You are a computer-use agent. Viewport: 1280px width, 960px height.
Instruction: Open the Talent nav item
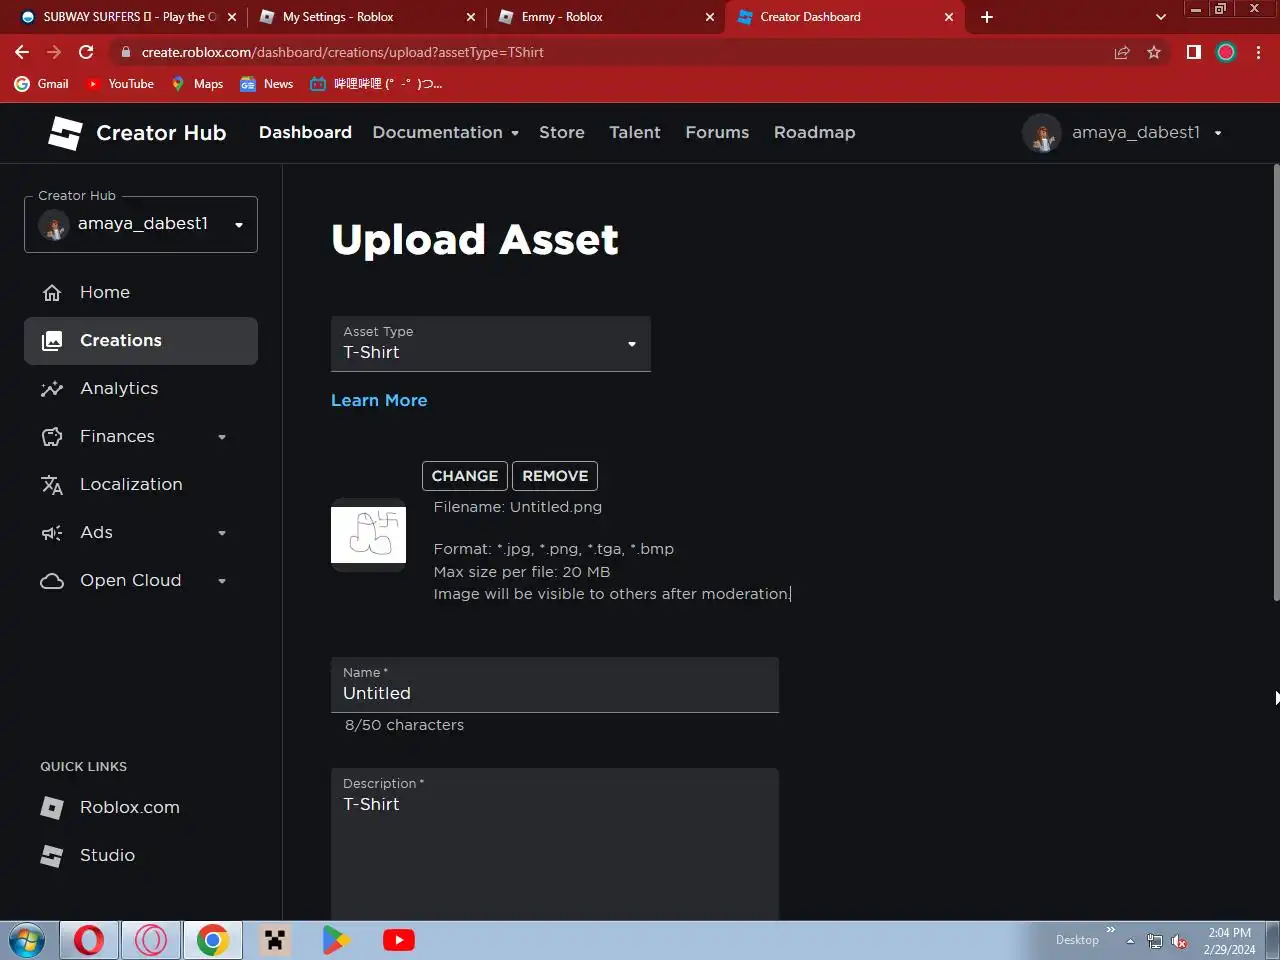[x=635, y=132]
